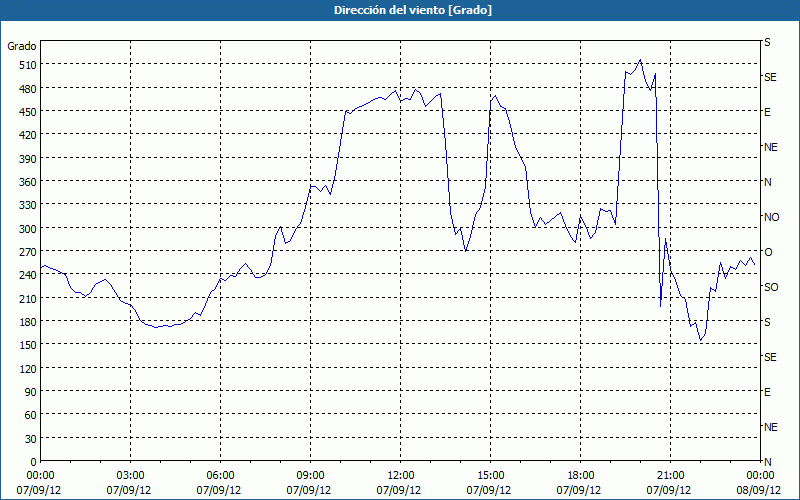Select the 'Grado' y-axis unit label
This screenshot has width=800, height=500.
[22, 46]
